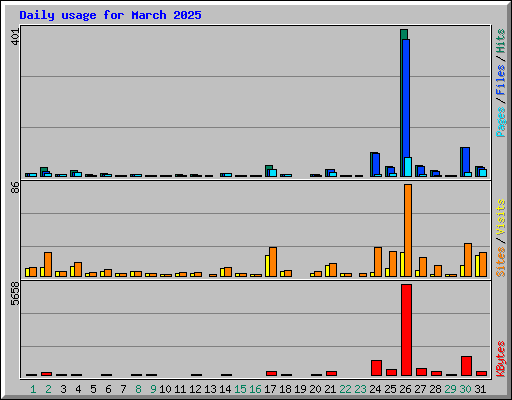Click the green weekend day 30 label
The height and width of the screenshot is (400, 512).
pyautogui.click(x=465, y=389)
